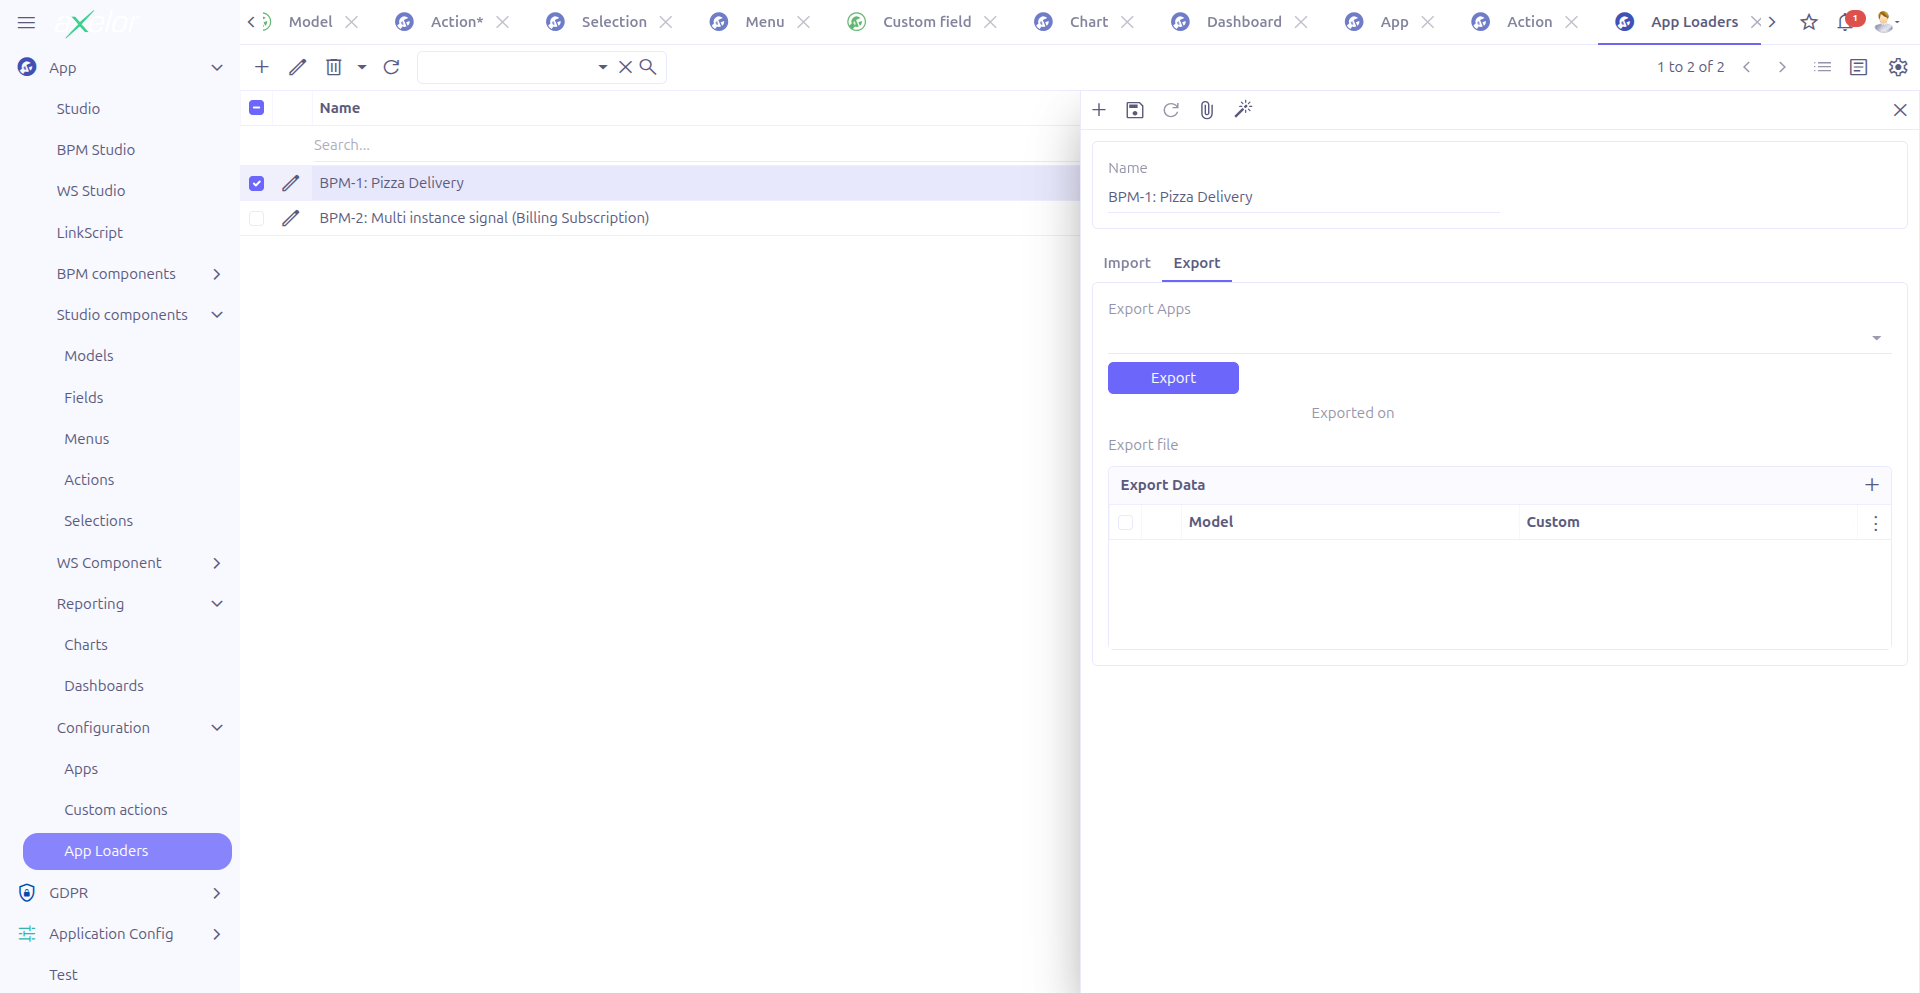Open the view settings gear

(x=1898, y=67)
